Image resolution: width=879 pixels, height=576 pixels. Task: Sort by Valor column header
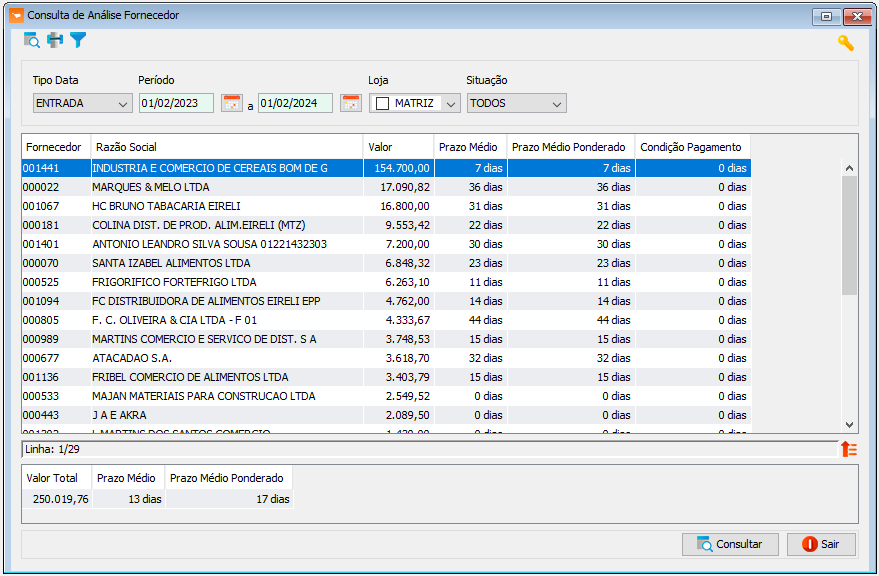click(x=399, y=147)
